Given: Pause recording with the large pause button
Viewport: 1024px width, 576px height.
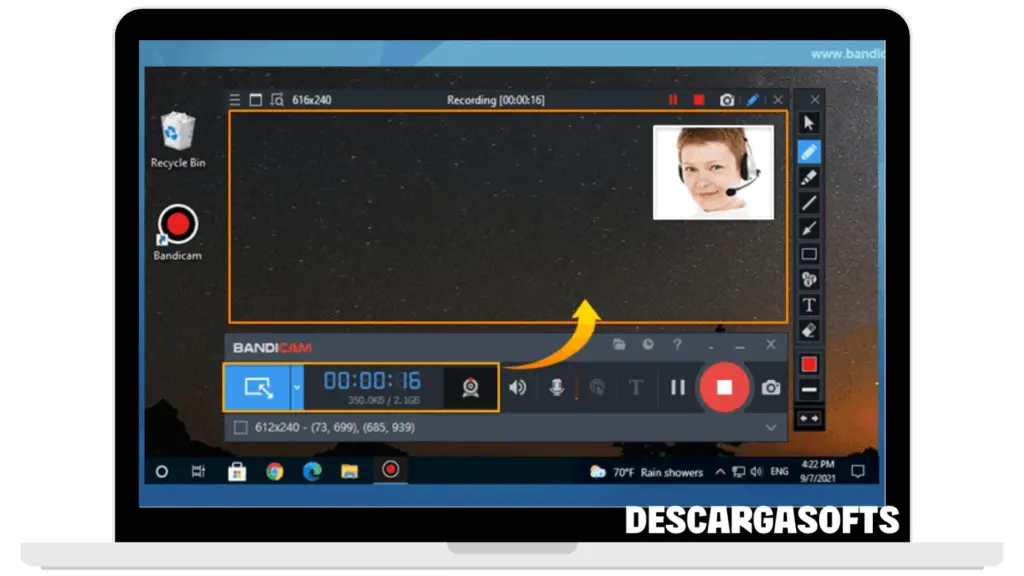Looking at the screenshot, I should pyautogui.click(x=677, y=387).
